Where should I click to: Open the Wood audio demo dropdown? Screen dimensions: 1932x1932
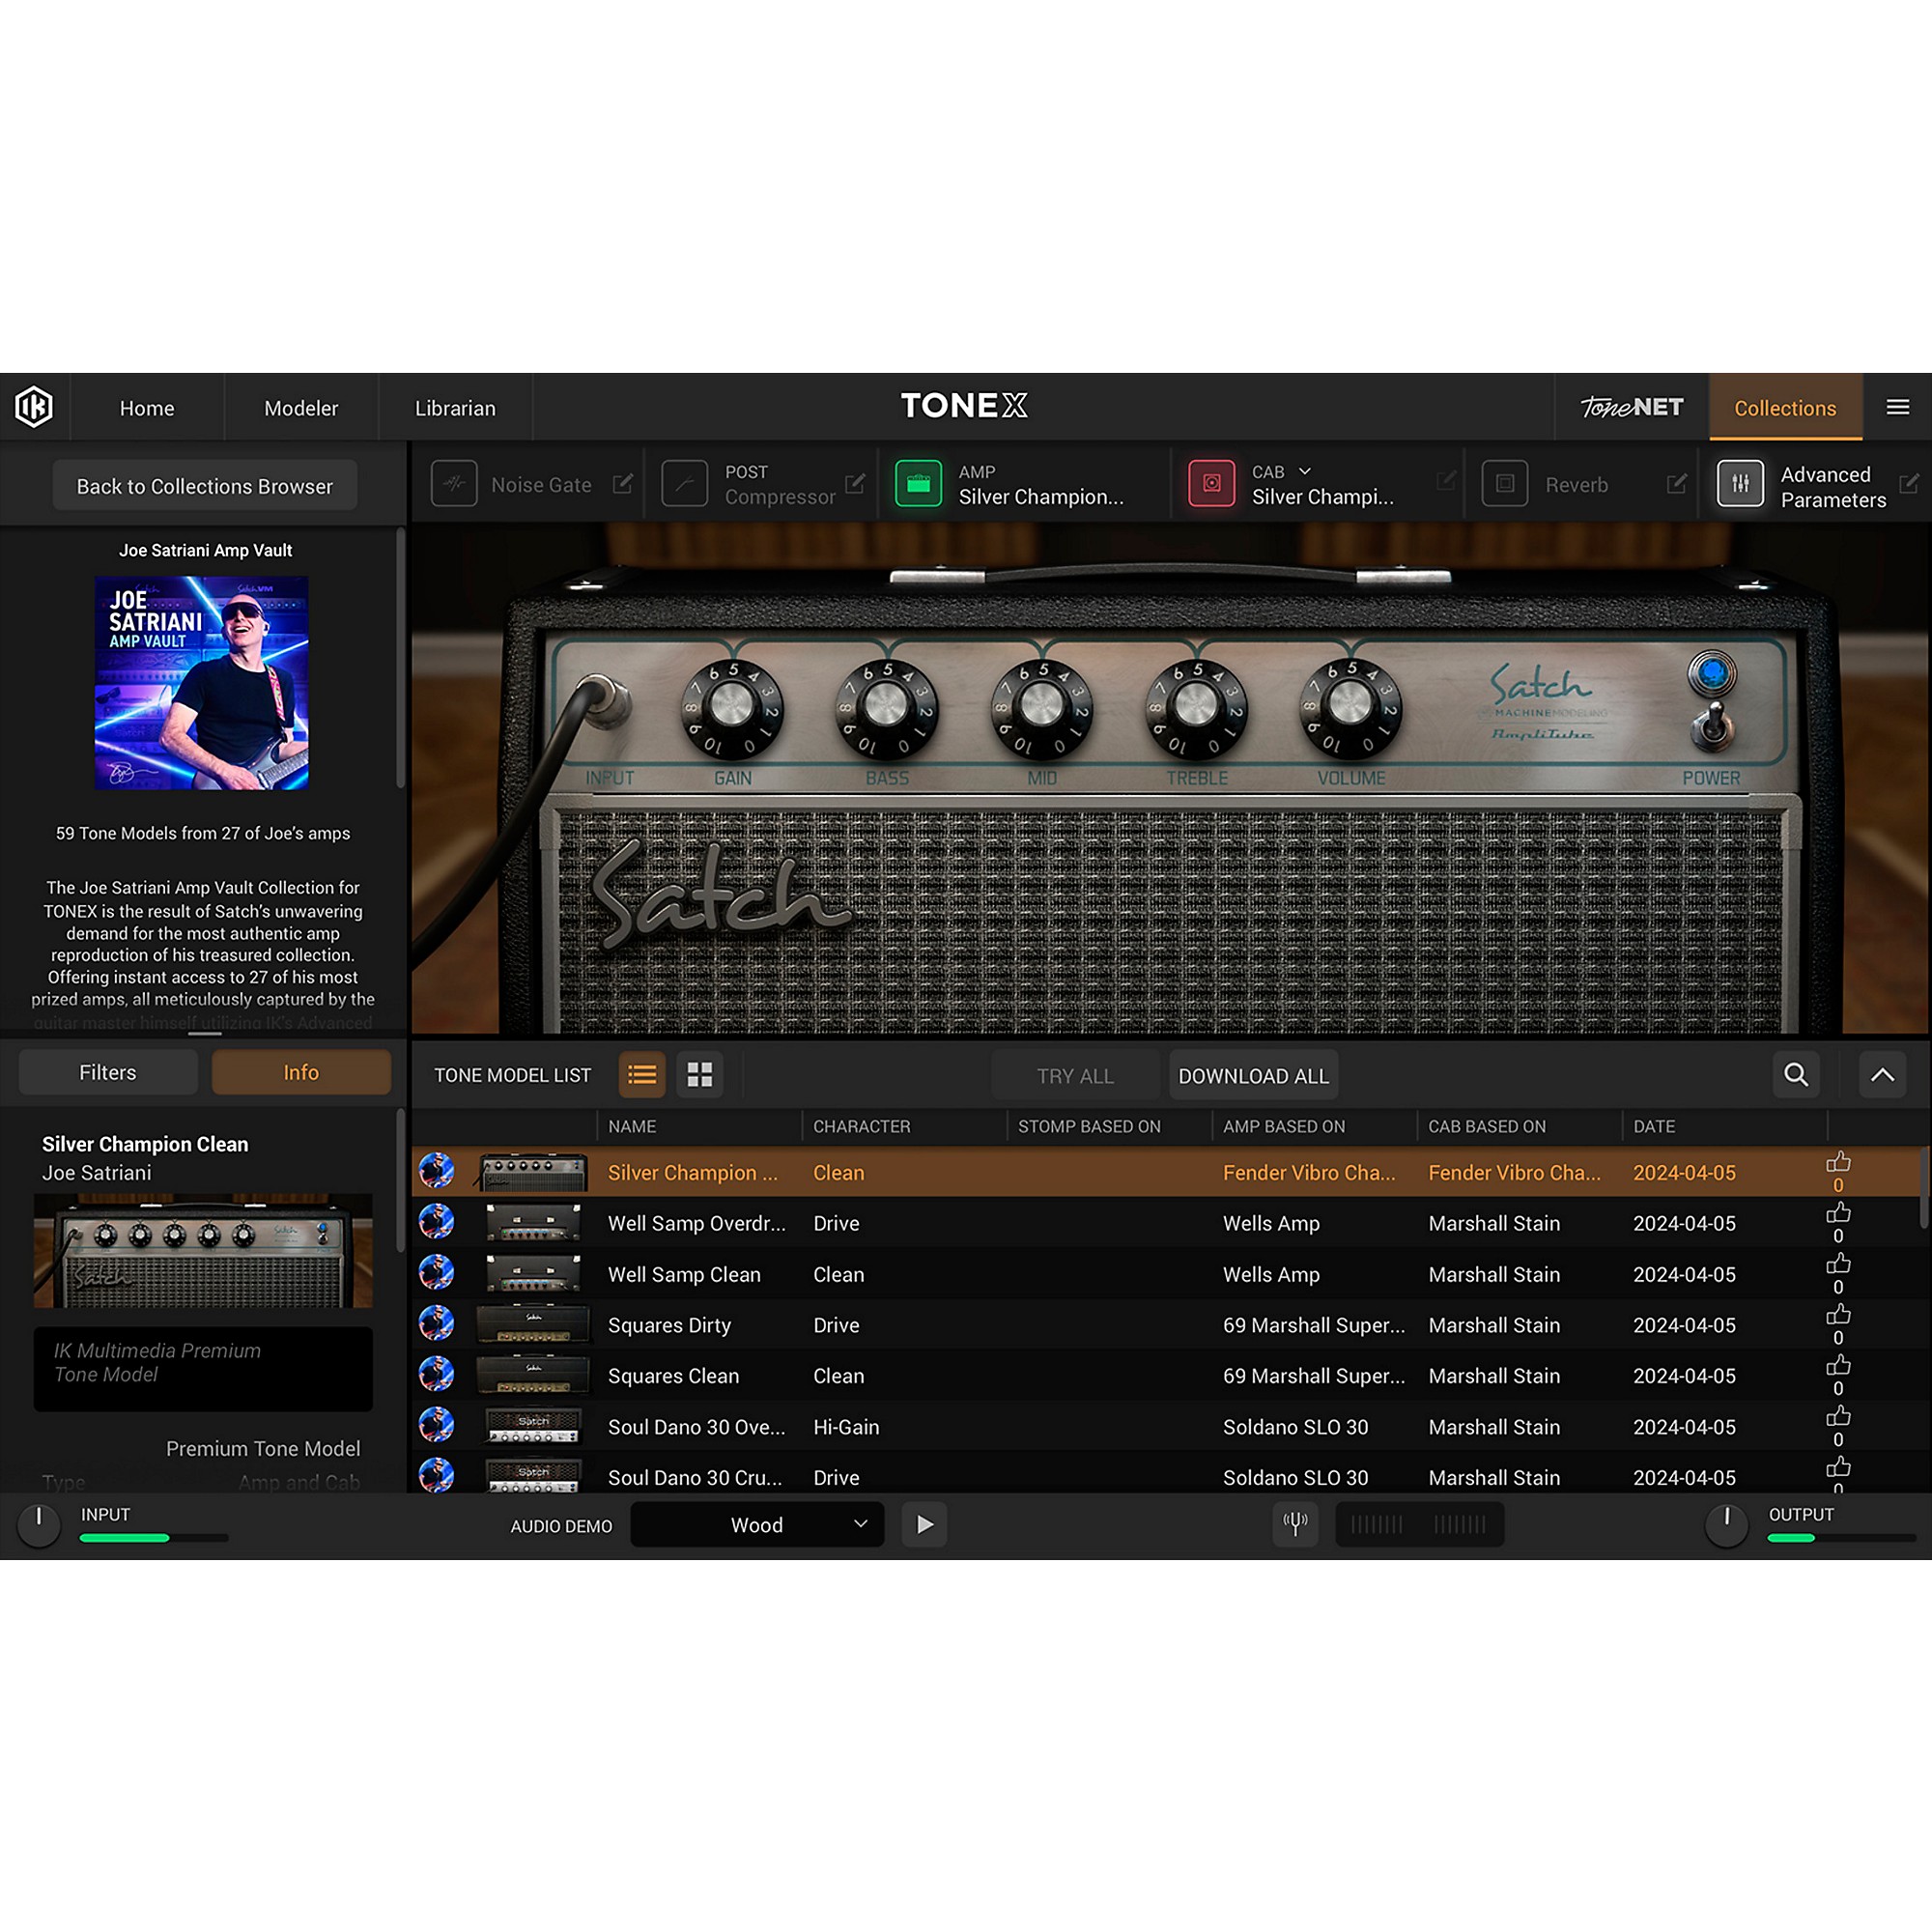coord(757,1524)
